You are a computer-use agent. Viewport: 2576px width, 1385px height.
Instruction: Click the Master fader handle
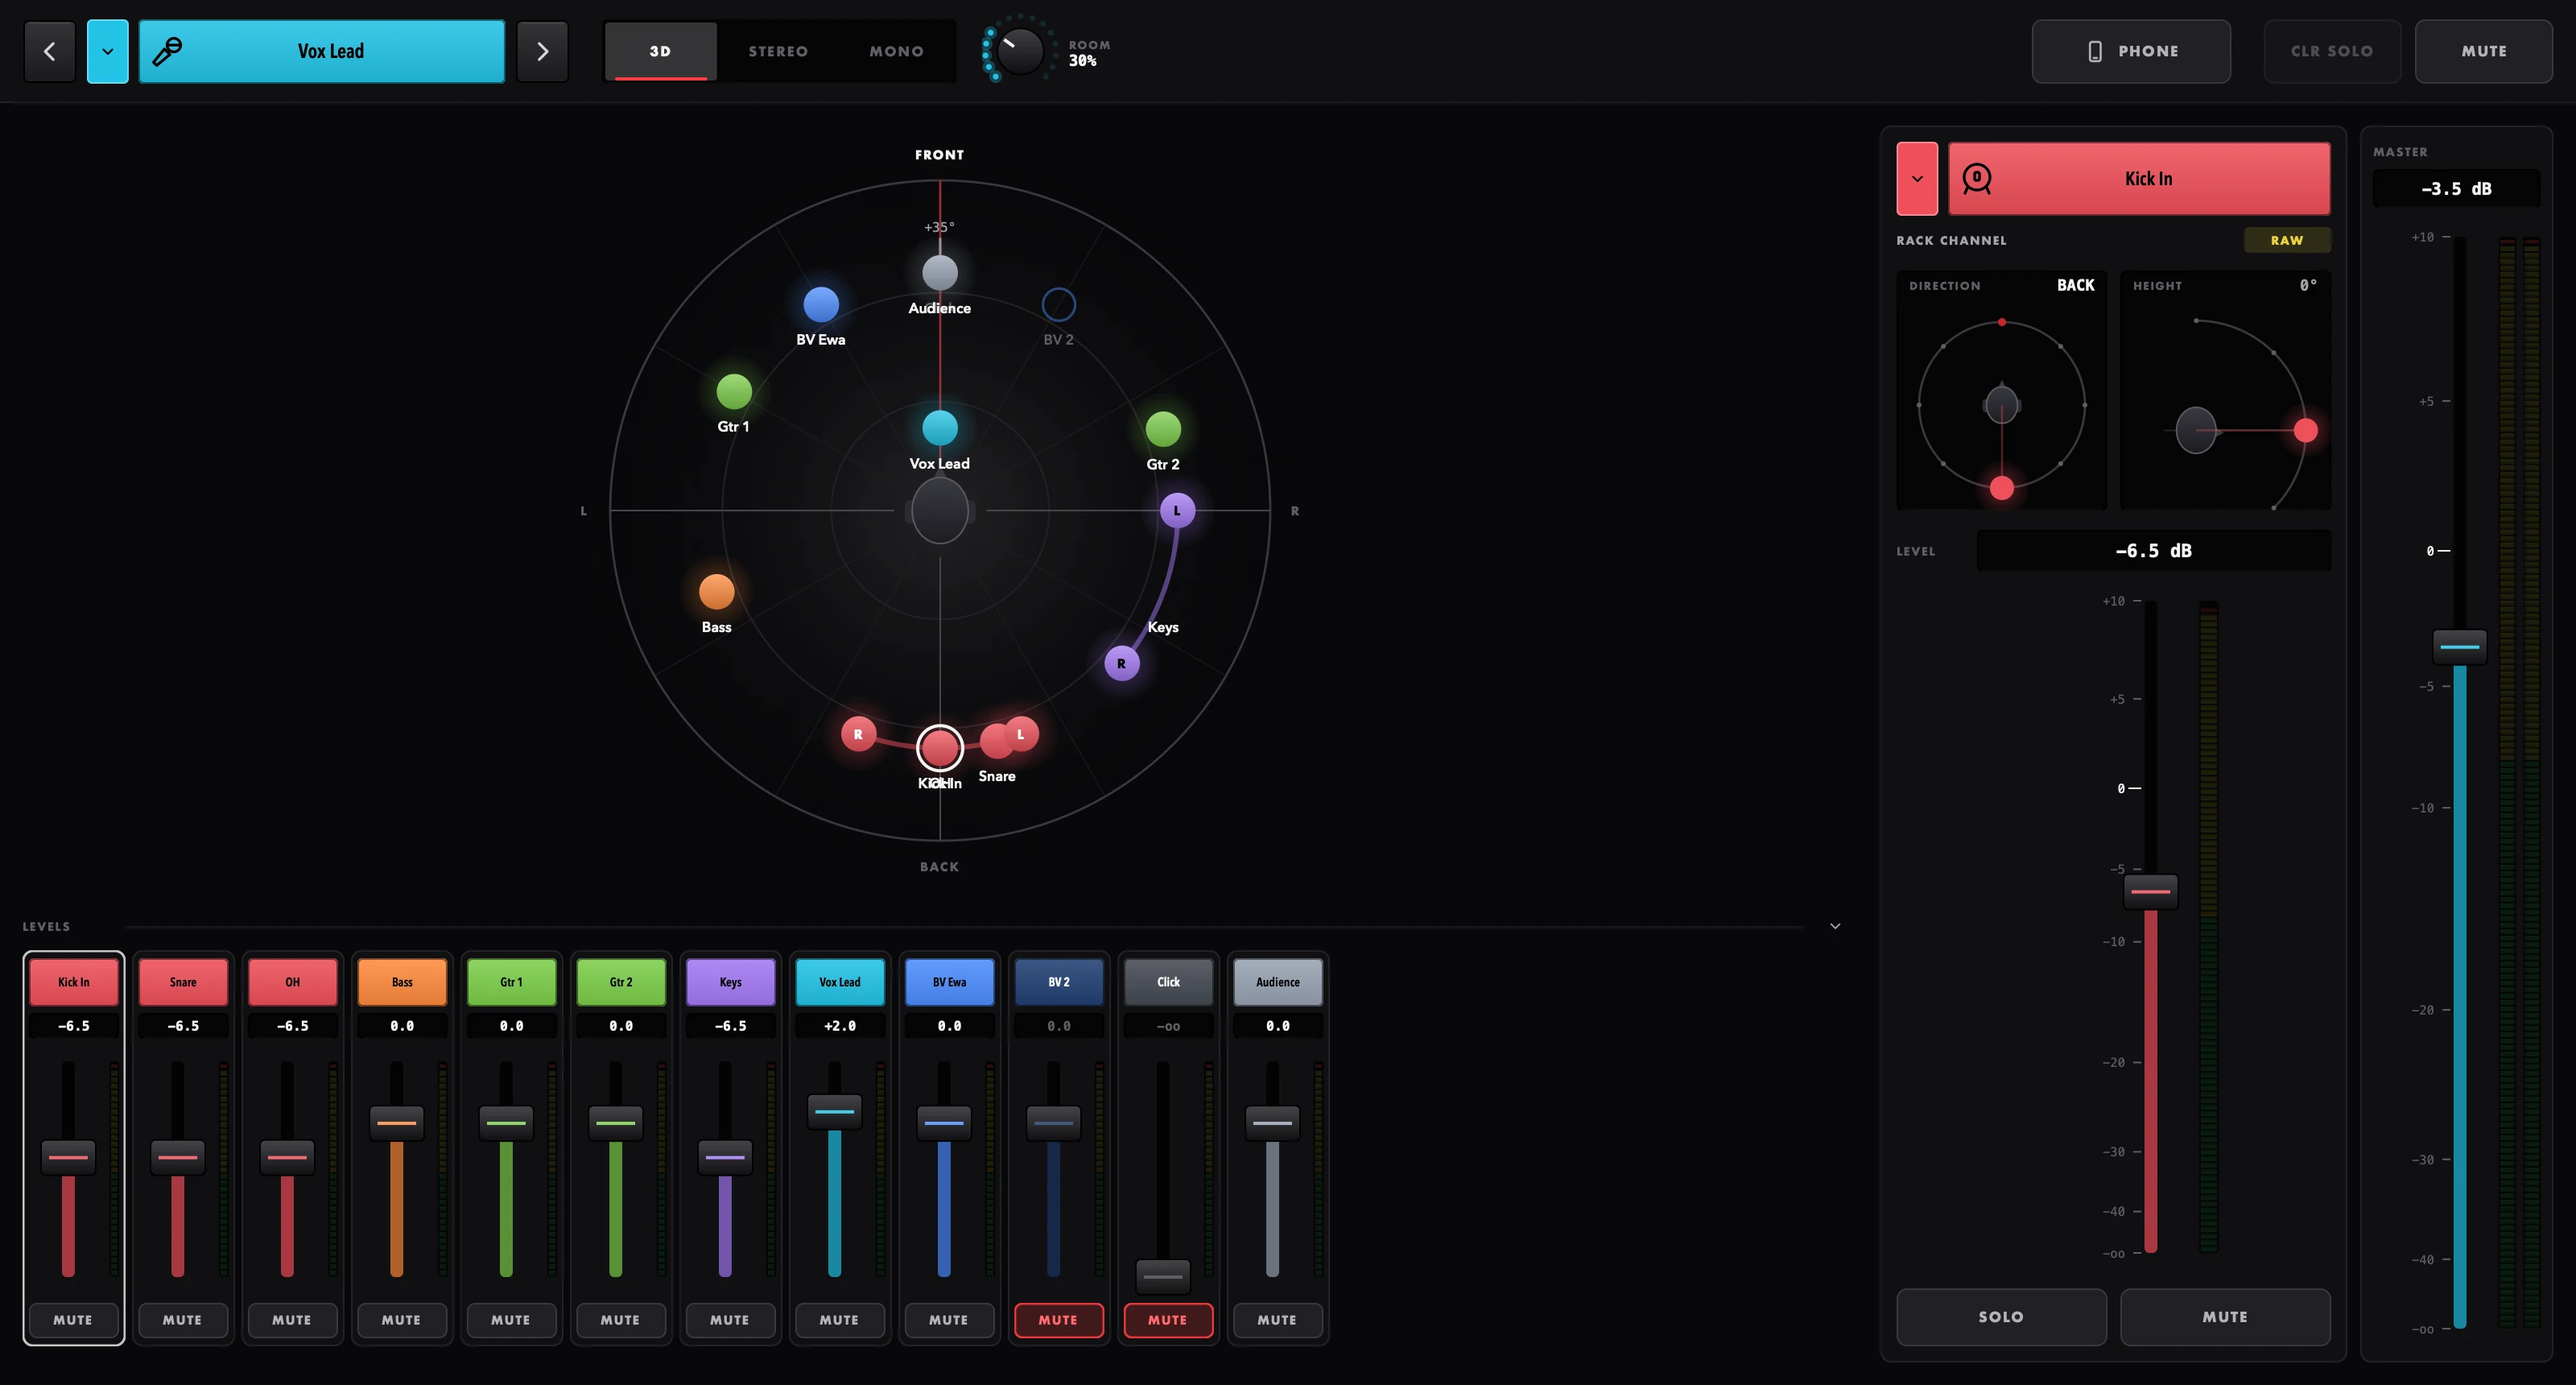2460,646
